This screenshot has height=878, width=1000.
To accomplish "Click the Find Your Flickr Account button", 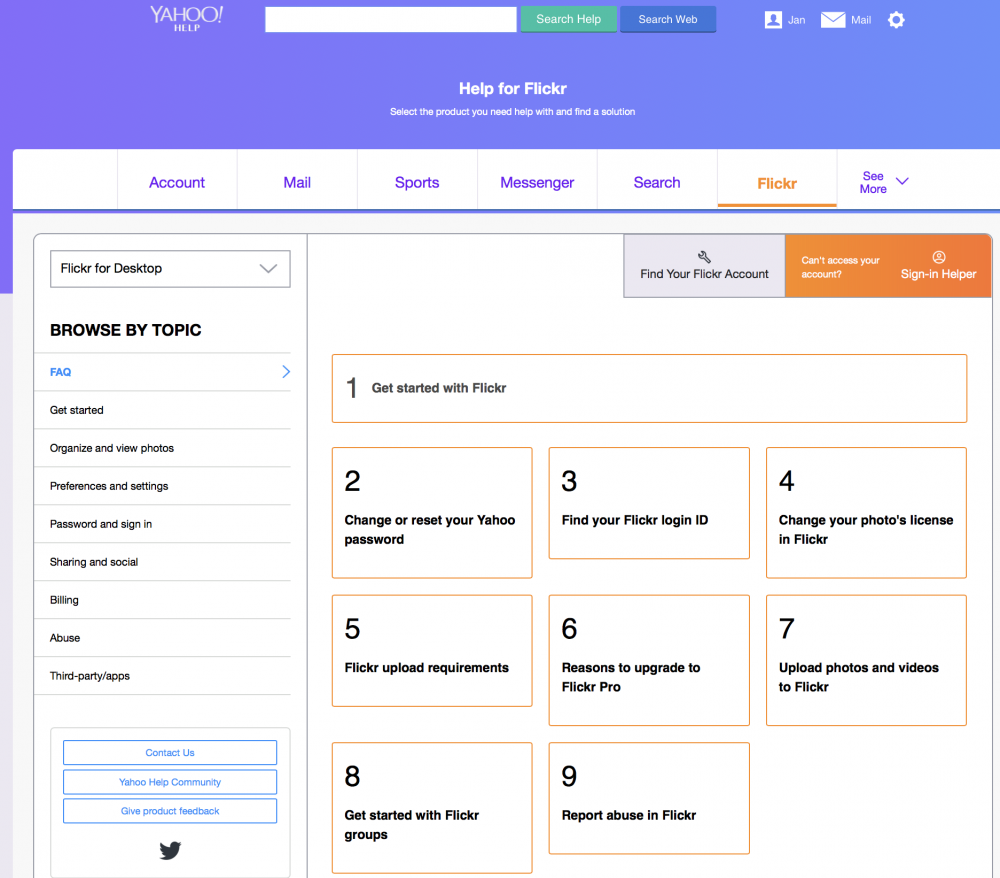I will pos(704,266).
